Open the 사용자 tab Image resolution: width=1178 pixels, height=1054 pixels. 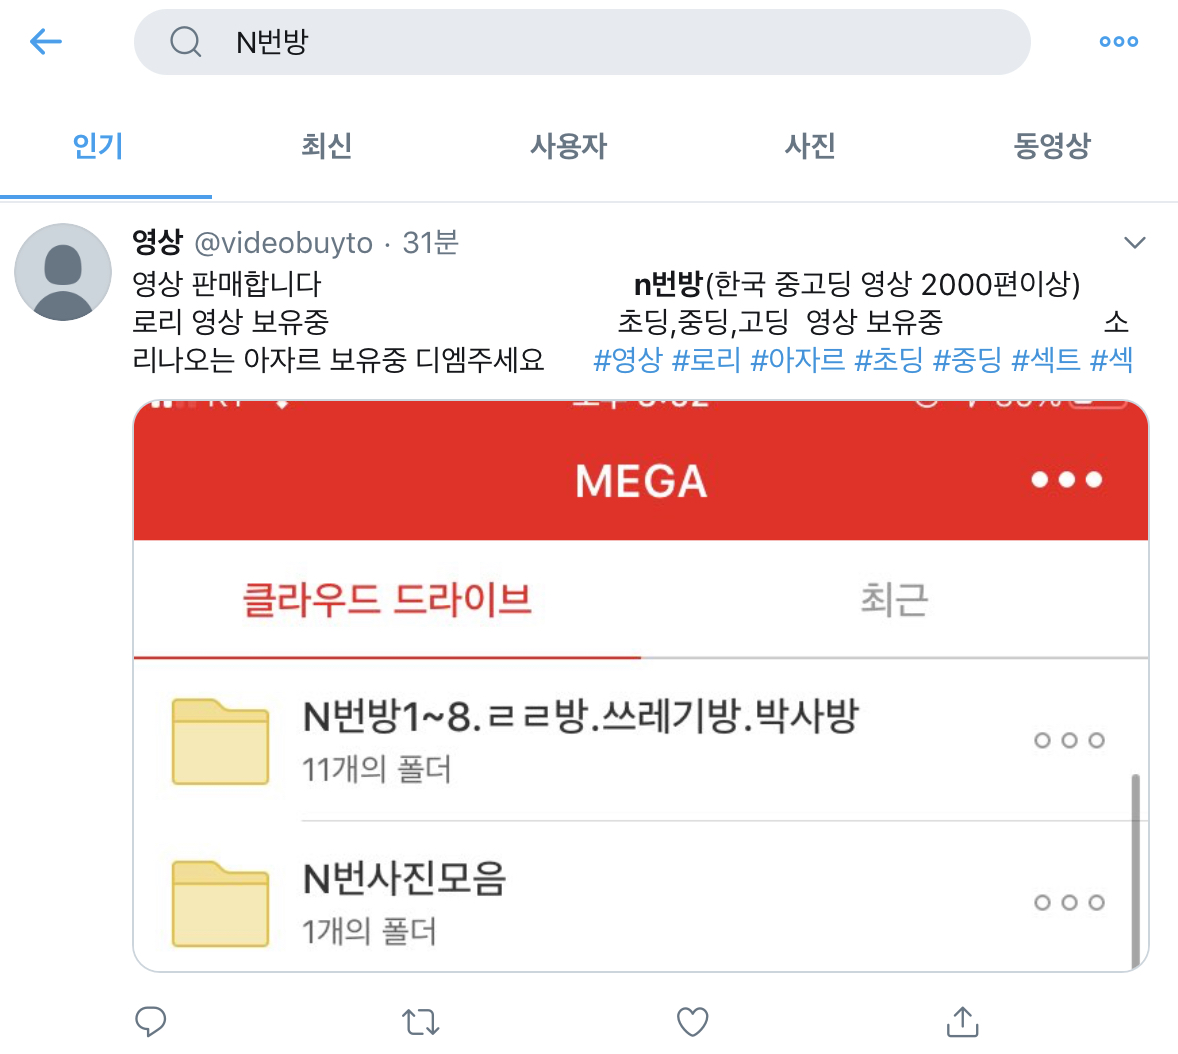pos(569,146)
